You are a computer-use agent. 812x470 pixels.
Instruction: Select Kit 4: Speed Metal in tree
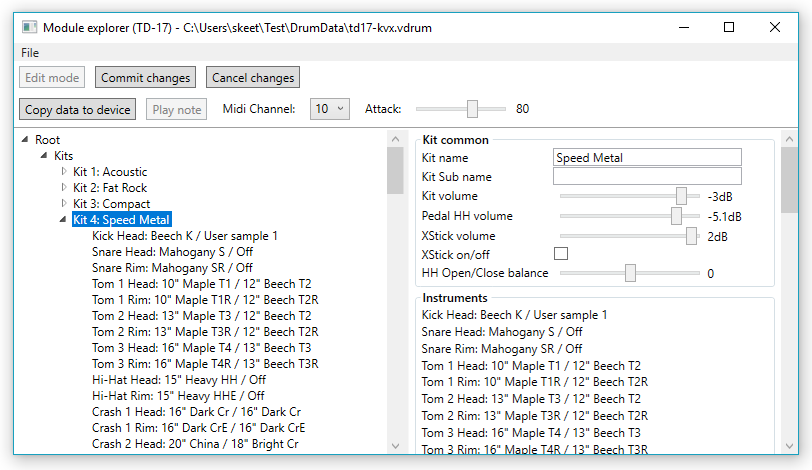coord(121,220)
